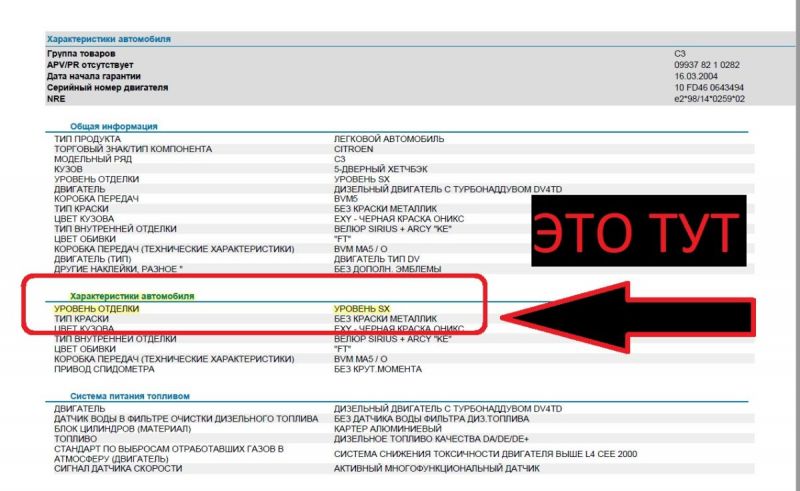
Task: Click the warranty start date 16.03.2004
Action: coord(697,75)
